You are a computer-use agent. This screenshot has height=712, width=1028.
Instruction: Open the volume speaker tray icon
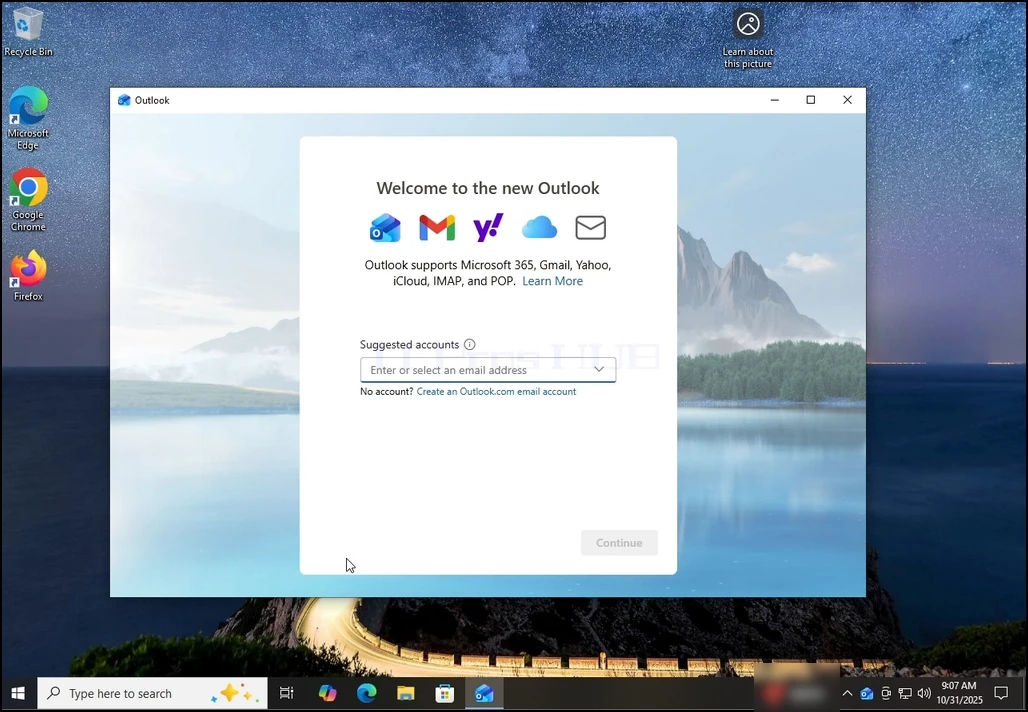pos(924,694)
